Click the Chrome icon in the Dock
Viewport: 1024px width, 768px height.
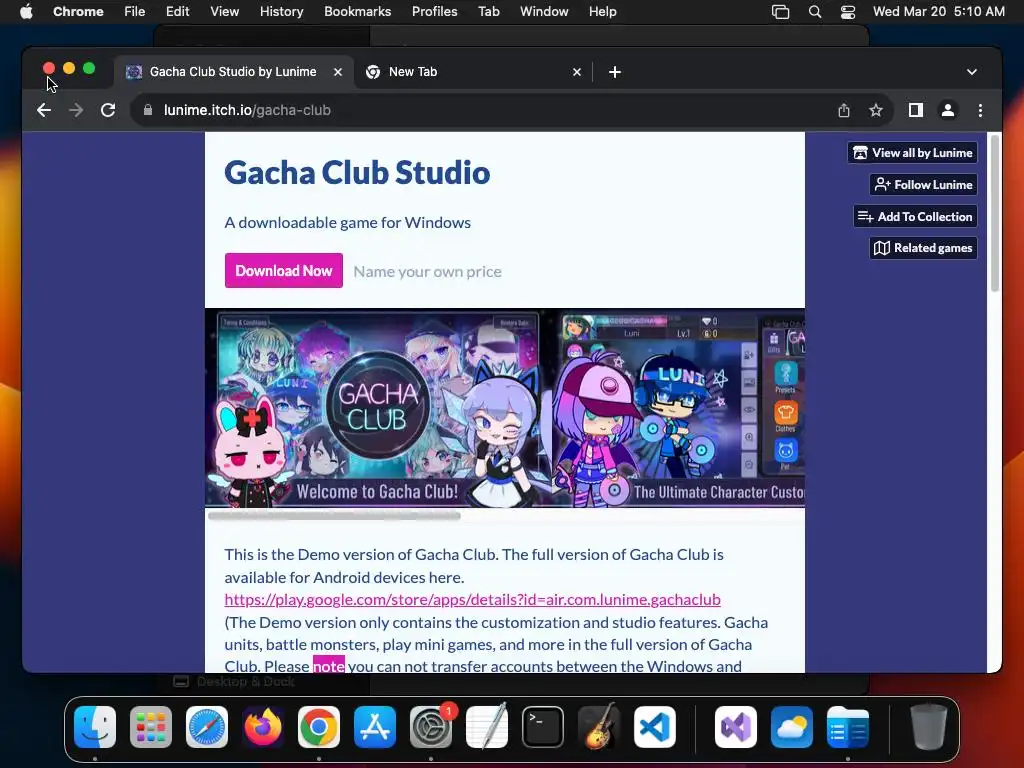point(319,727)
